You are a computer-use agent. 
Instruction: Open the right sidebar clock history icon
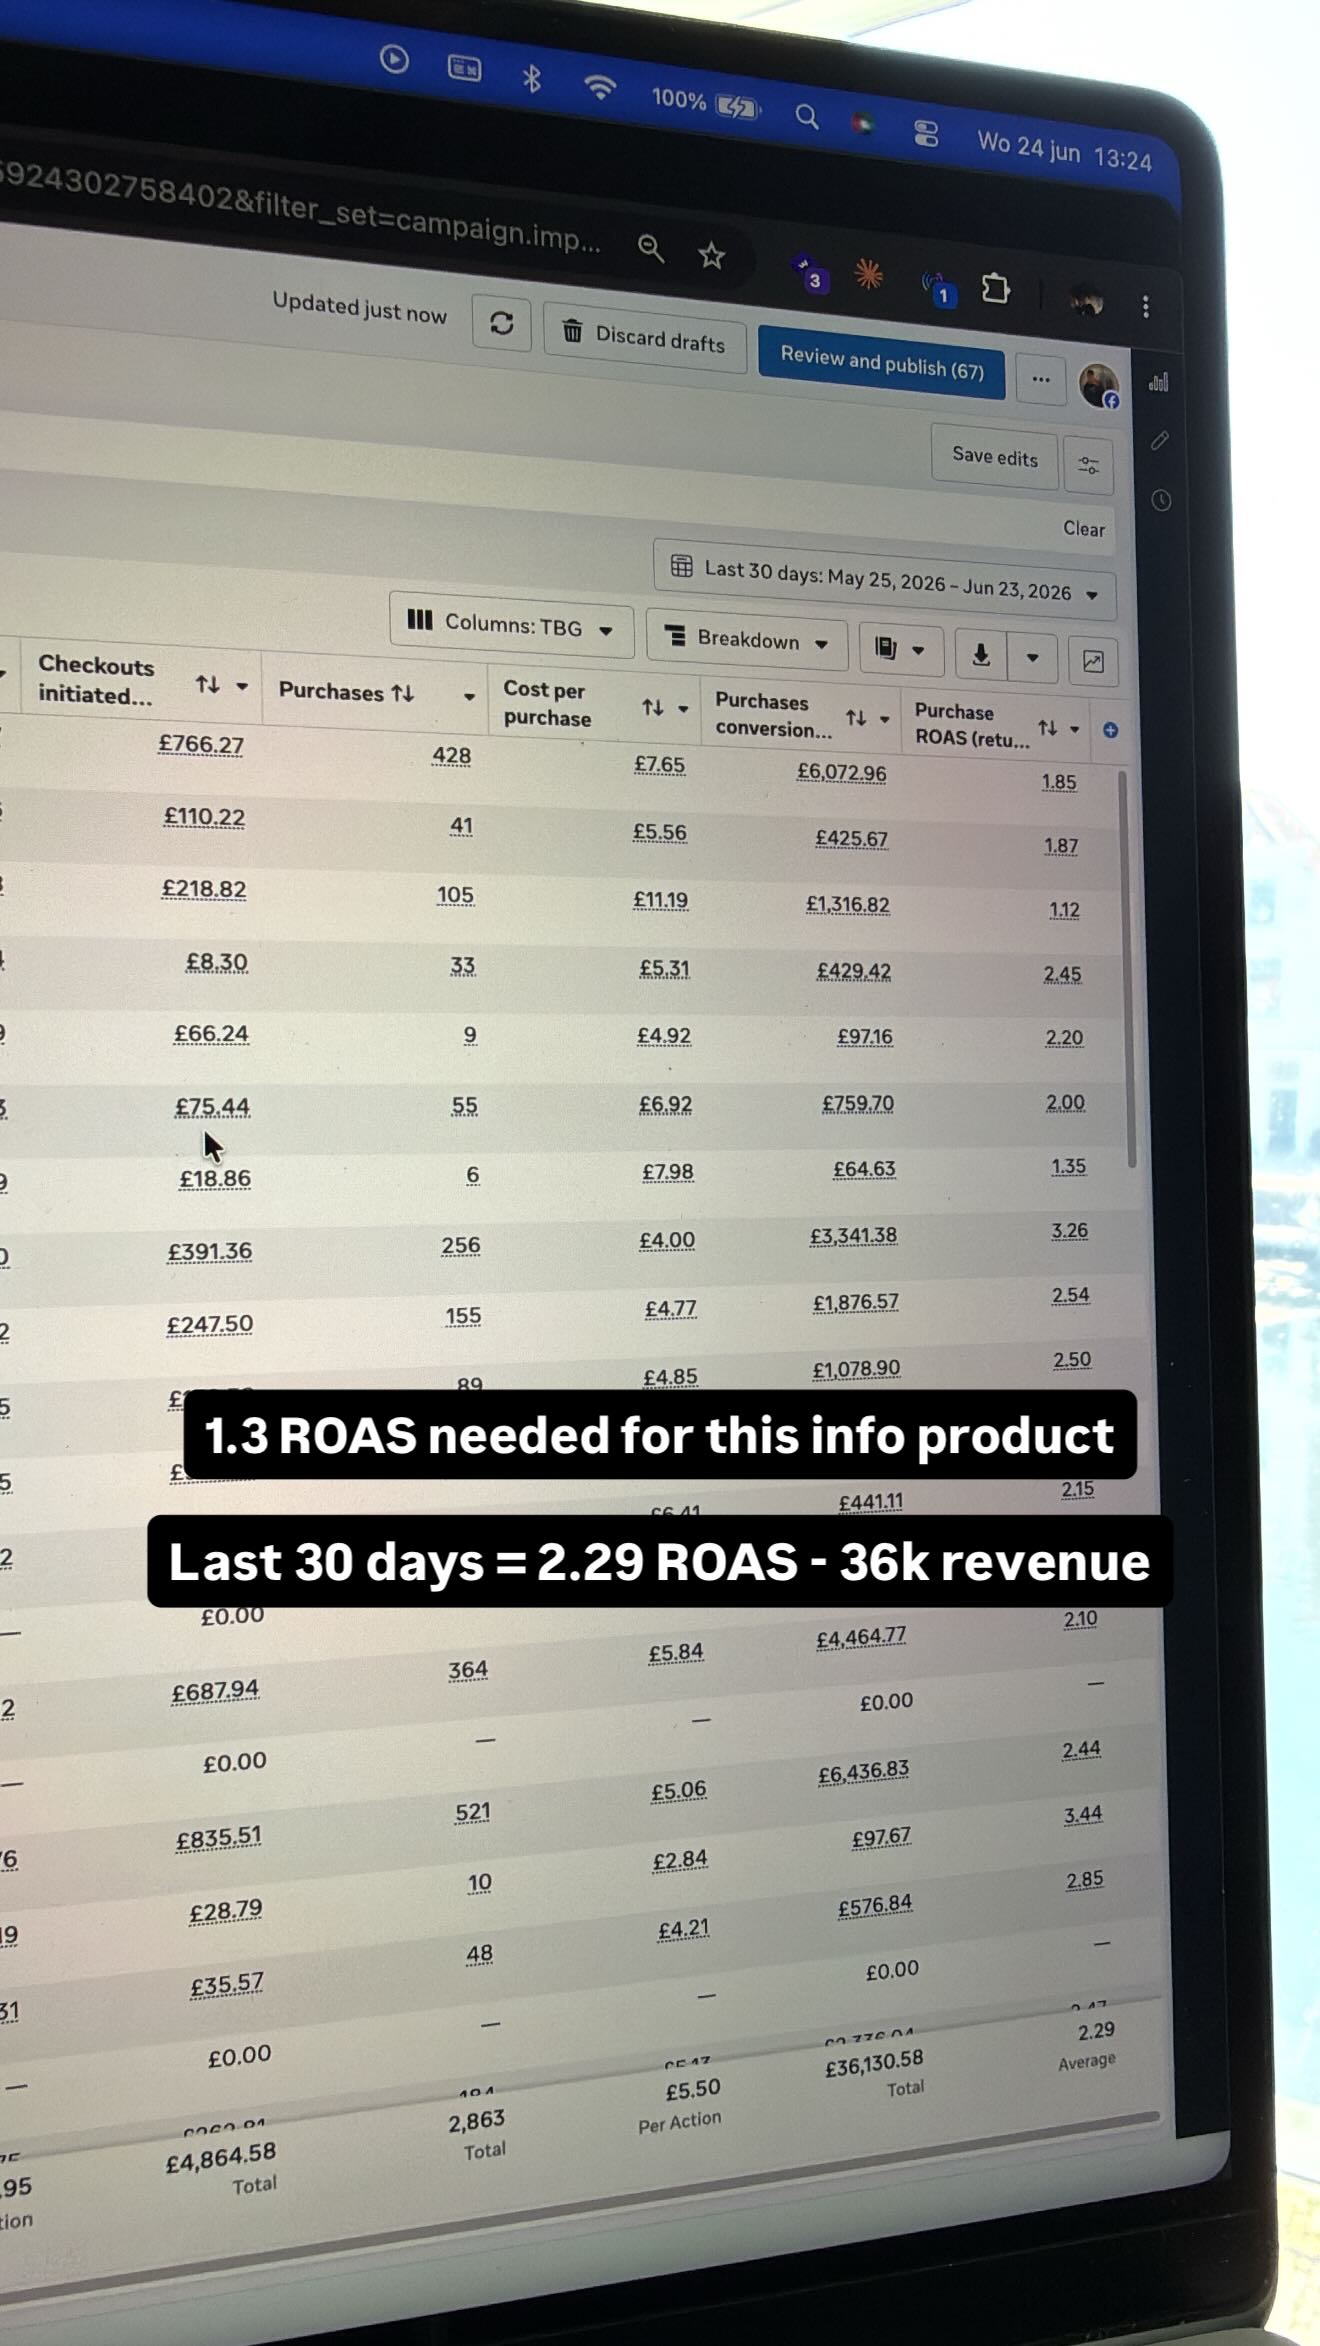[1161, 500]
